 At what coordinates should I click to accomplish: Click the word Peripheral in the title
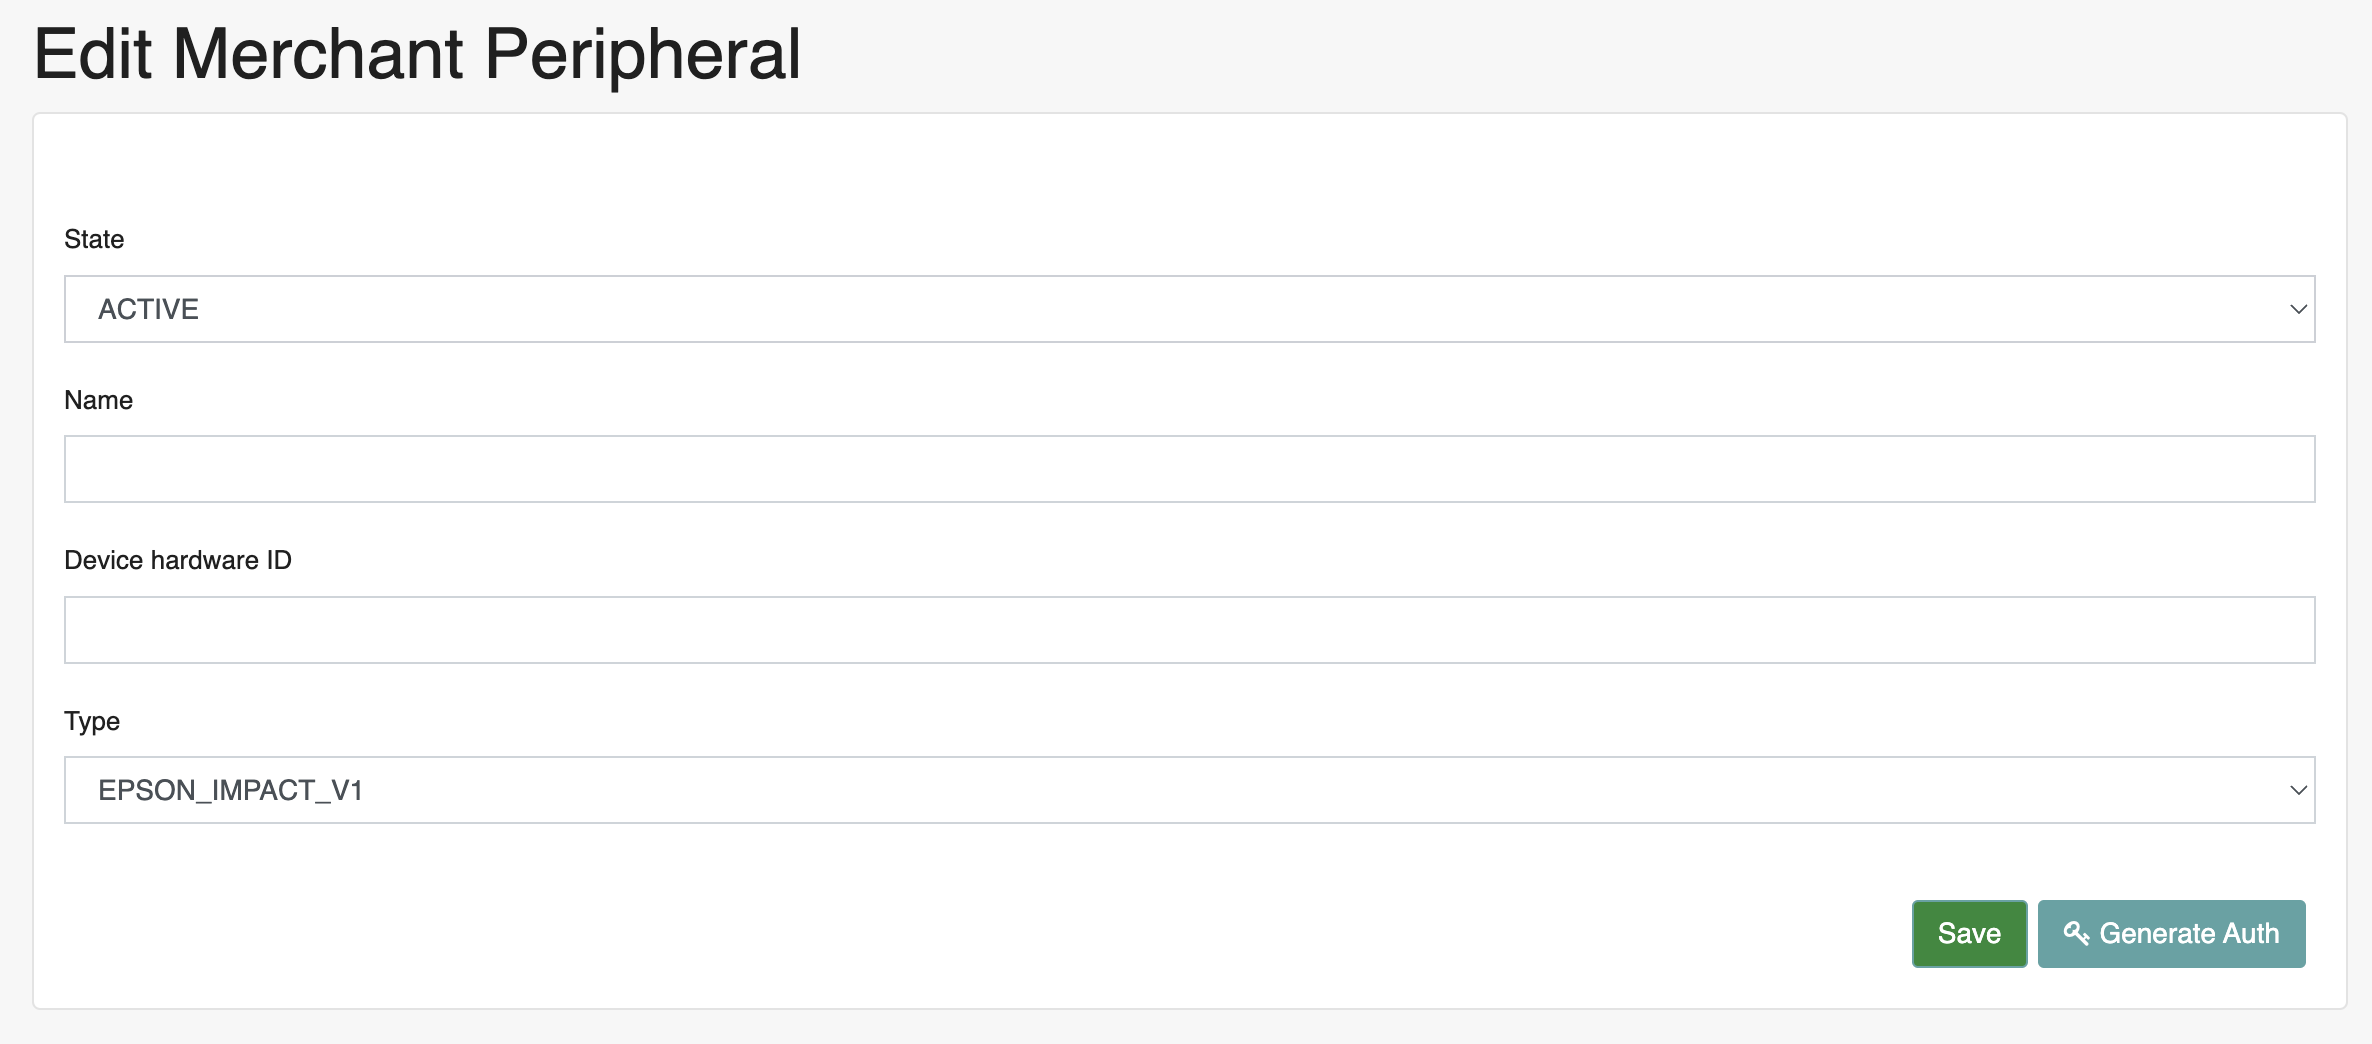tap(642, 54)
